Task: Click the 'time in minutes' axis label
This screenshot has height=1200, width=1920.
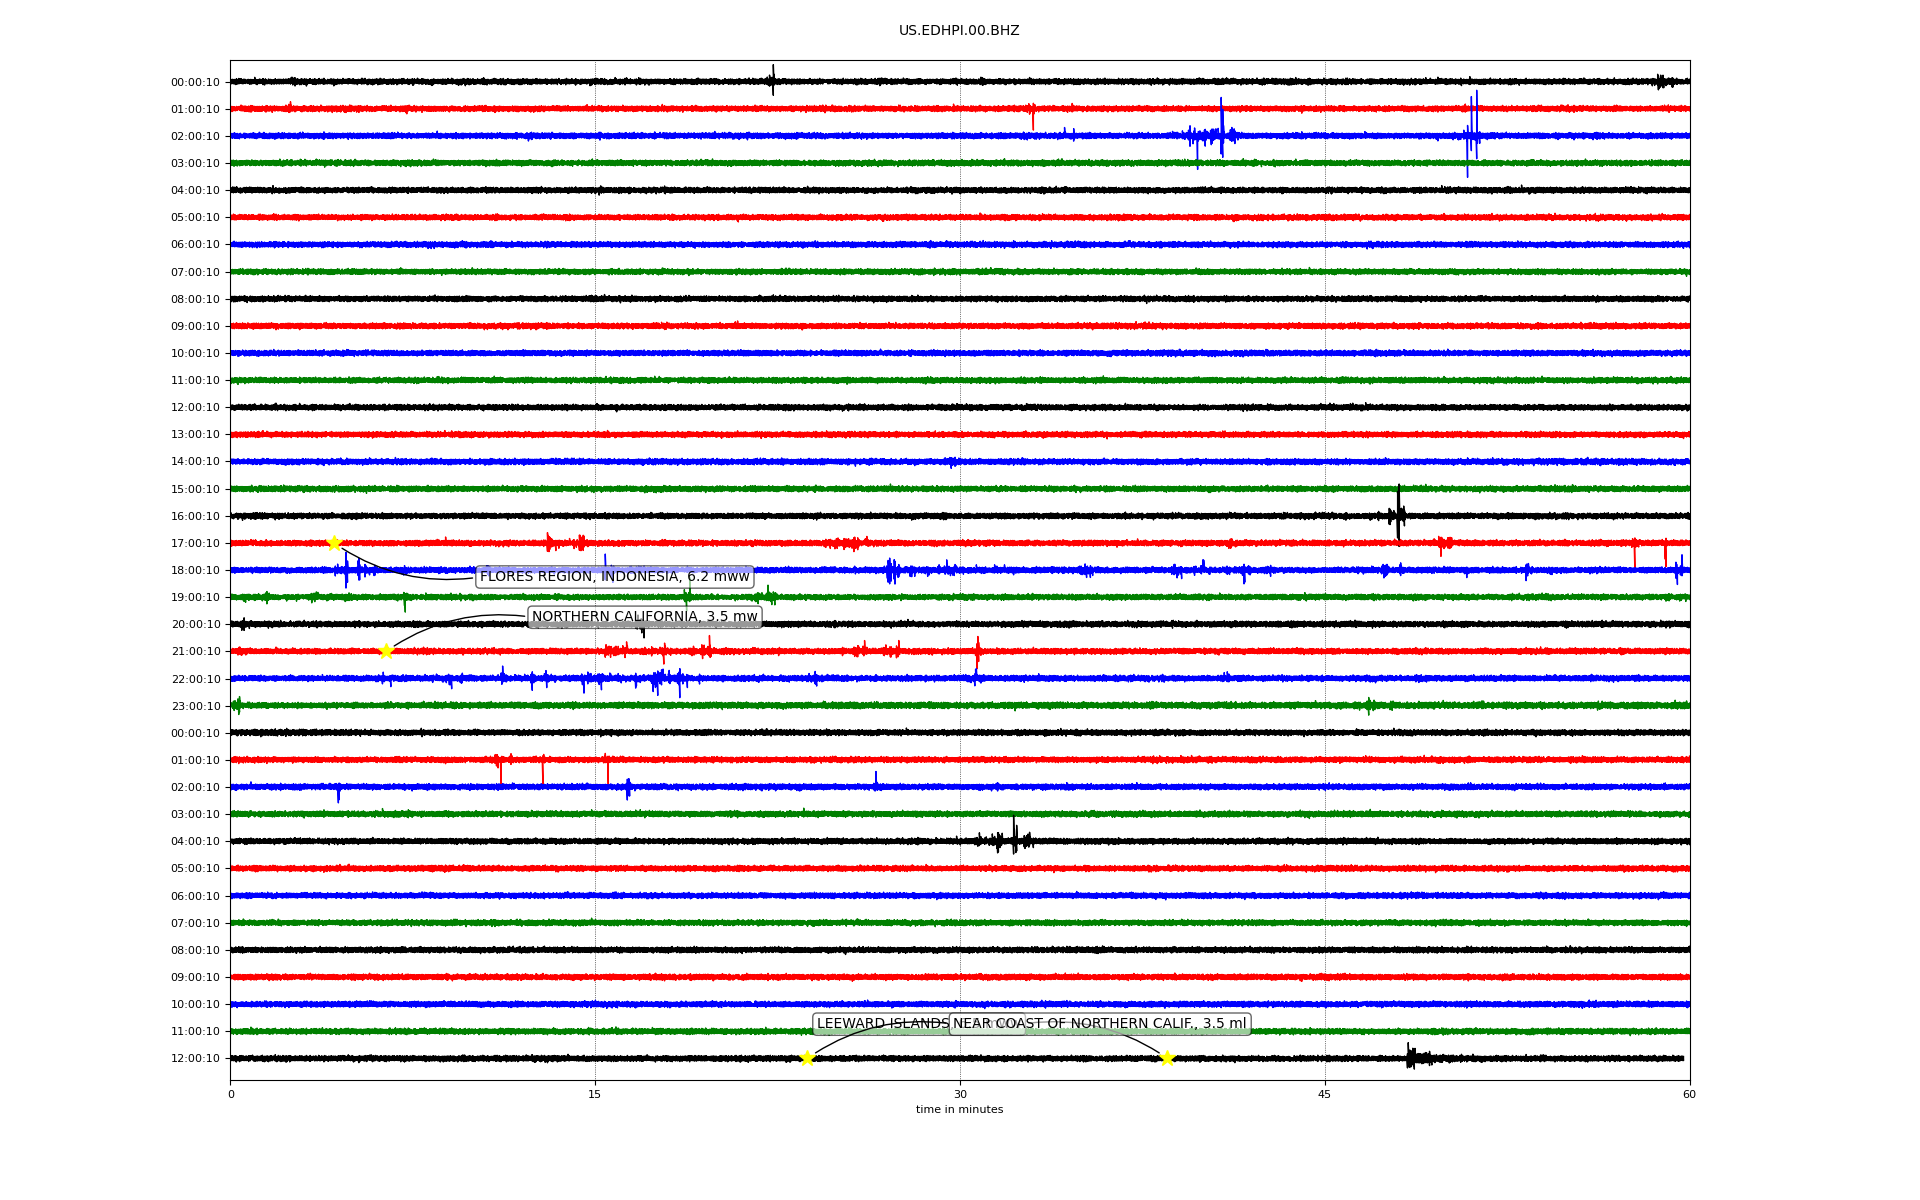Action: [959, 1110]
